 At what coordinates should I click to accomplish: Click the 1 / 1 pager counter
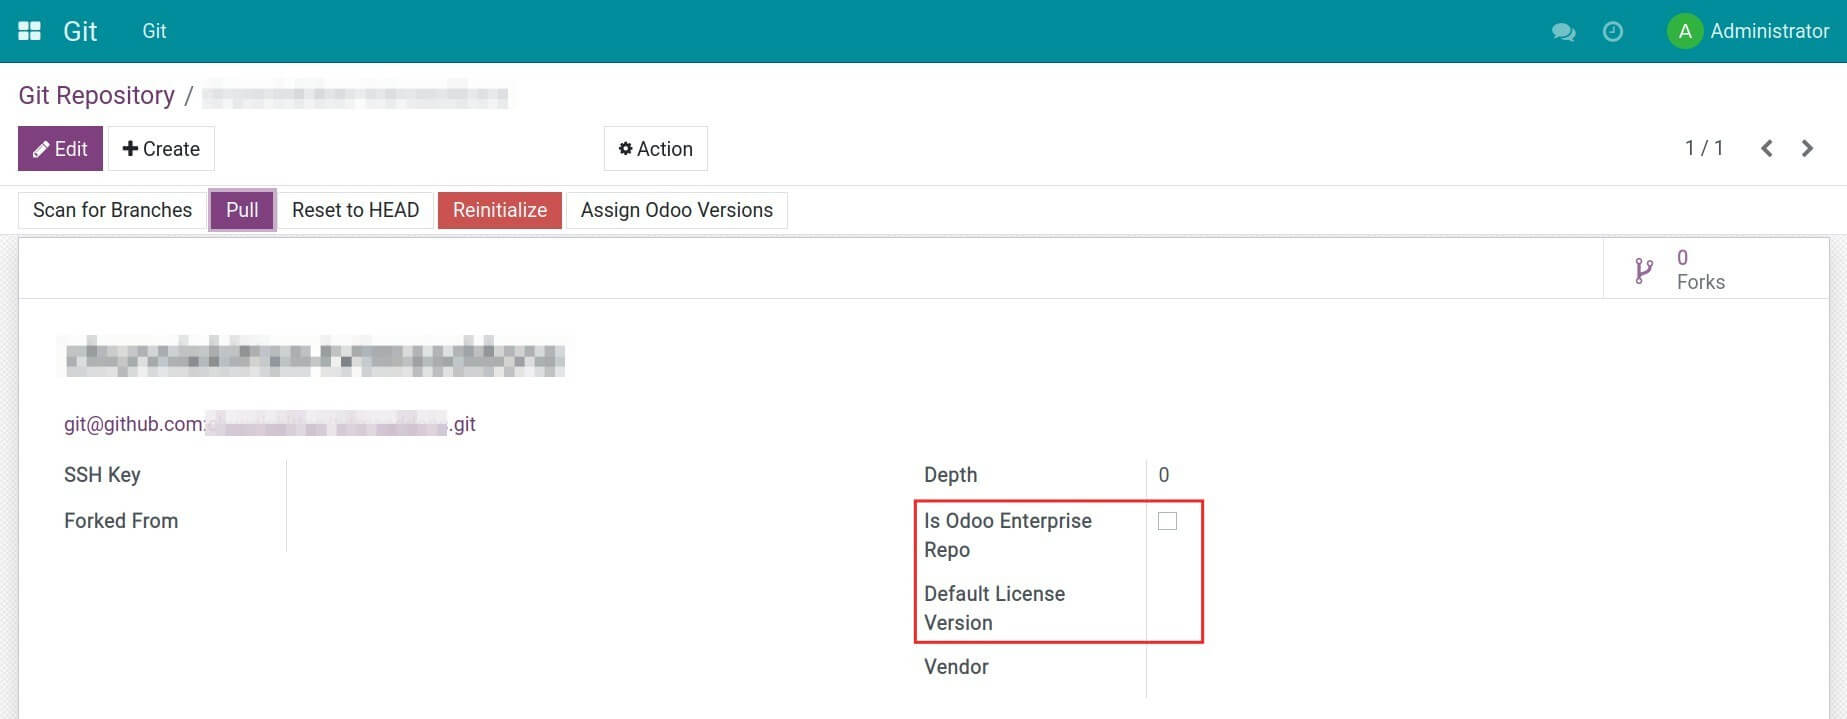point(1704,148)
